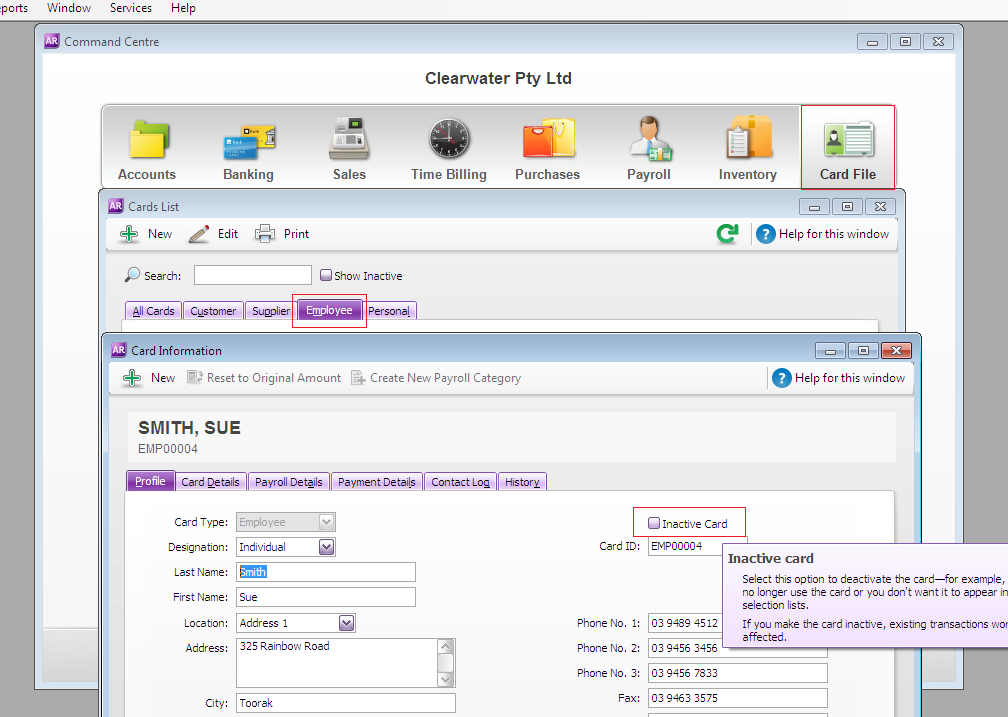
Task: Open the Time Billing clock icon
Action: tap(449, 138)
